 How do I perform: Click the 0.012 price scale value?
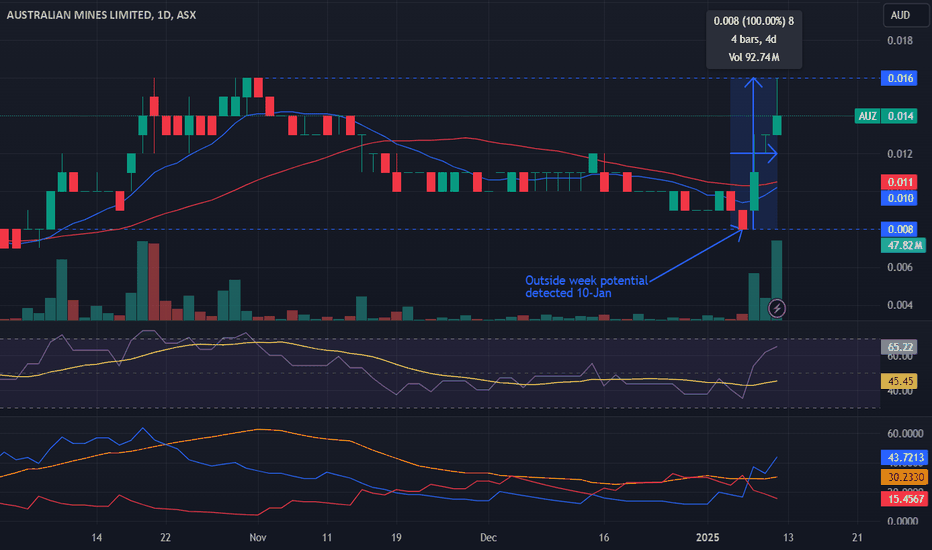pyautogui.click(x=899, y=154)
